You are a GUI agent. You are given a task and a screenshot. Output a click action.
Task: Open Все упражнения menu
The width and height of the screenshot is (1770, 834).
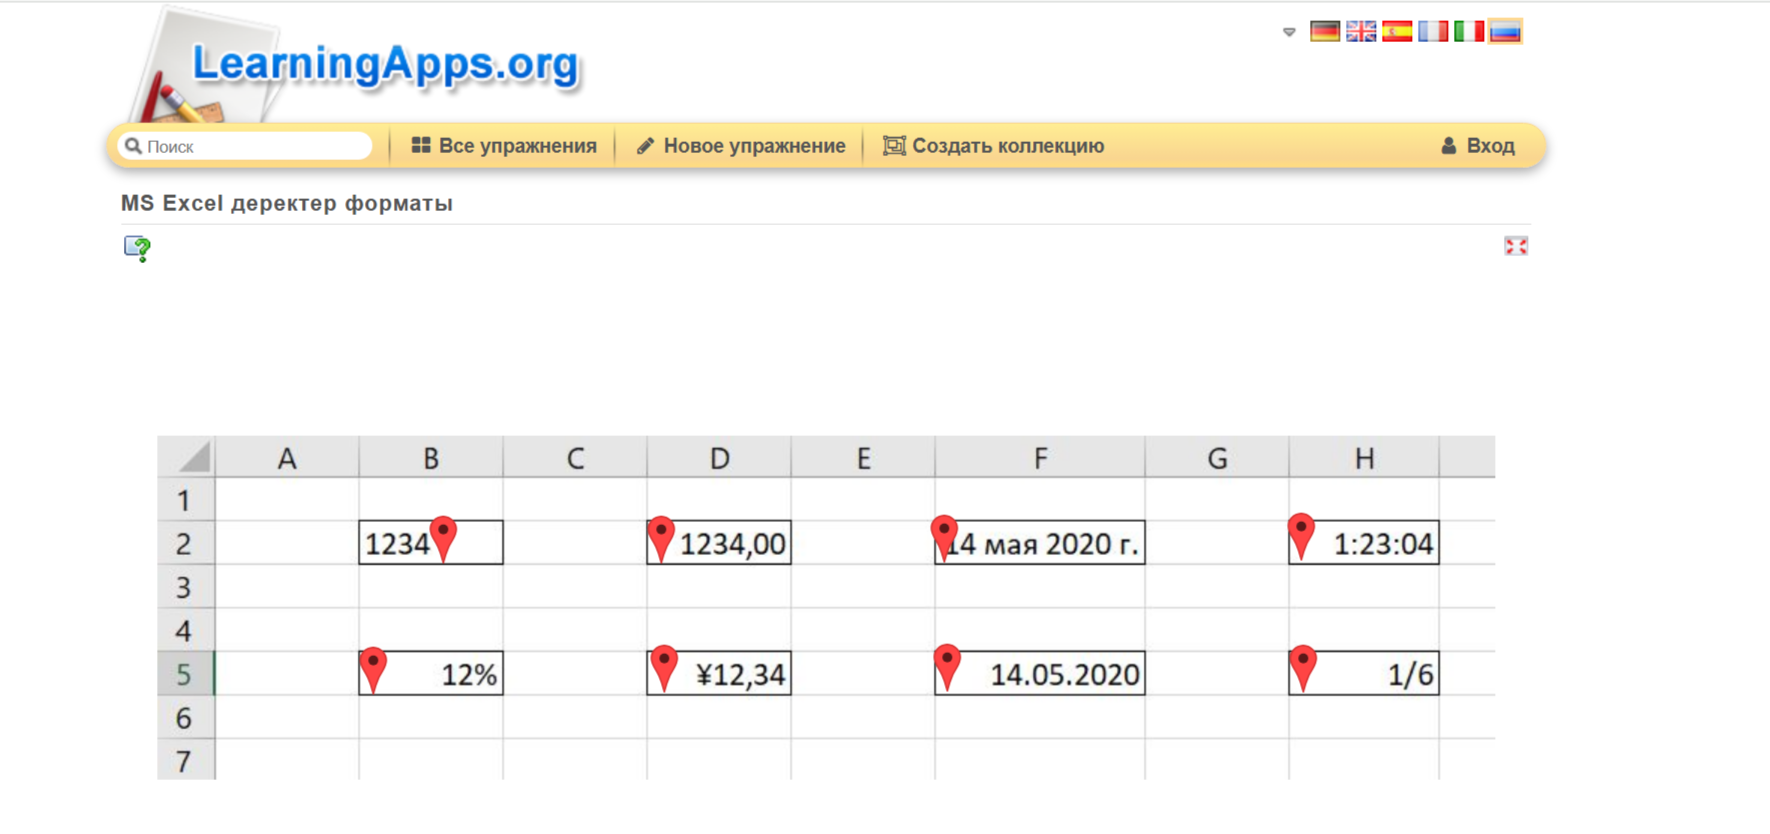click(504, 146)
